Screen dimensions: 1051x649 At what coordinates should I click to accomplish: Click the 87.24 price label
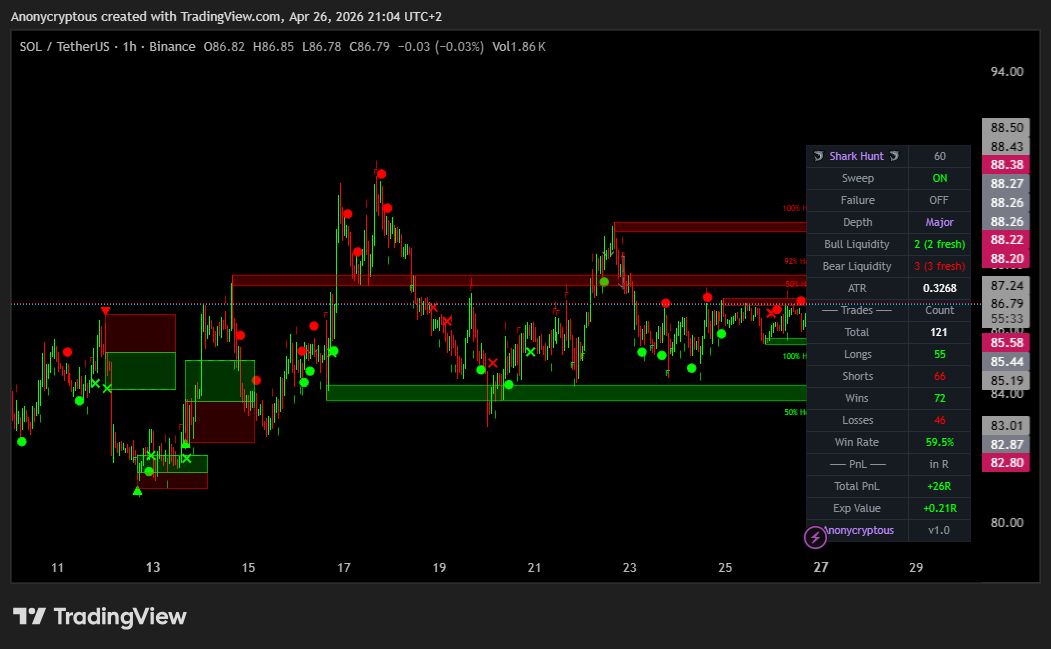click(x=1006, y=286)
